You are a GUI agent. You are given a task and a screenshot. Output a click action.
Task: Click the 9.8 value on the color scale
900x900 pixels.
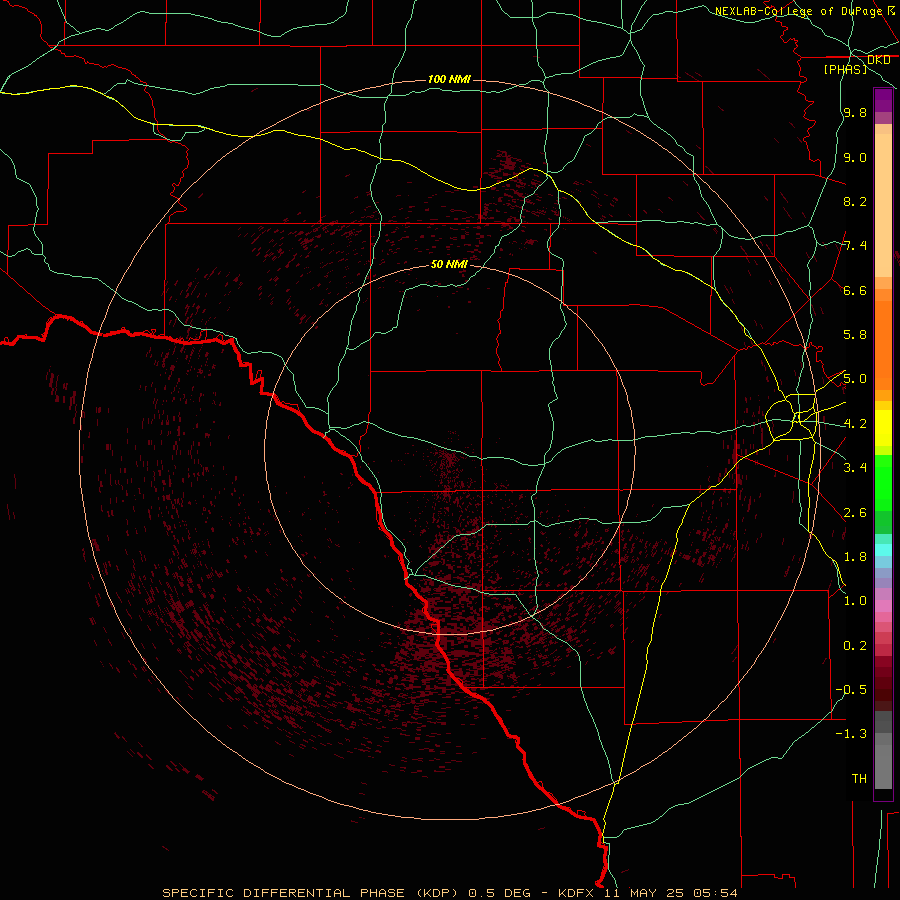pos(855,112)
